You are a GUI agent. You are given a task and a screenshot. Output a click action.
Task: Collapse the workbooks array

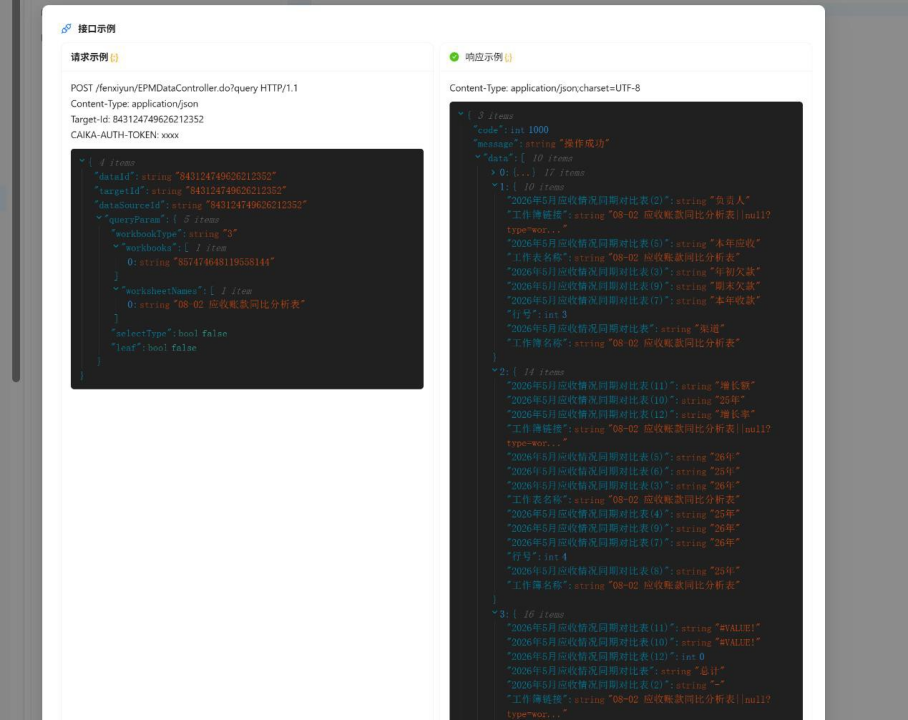click(x=116, y=247)
